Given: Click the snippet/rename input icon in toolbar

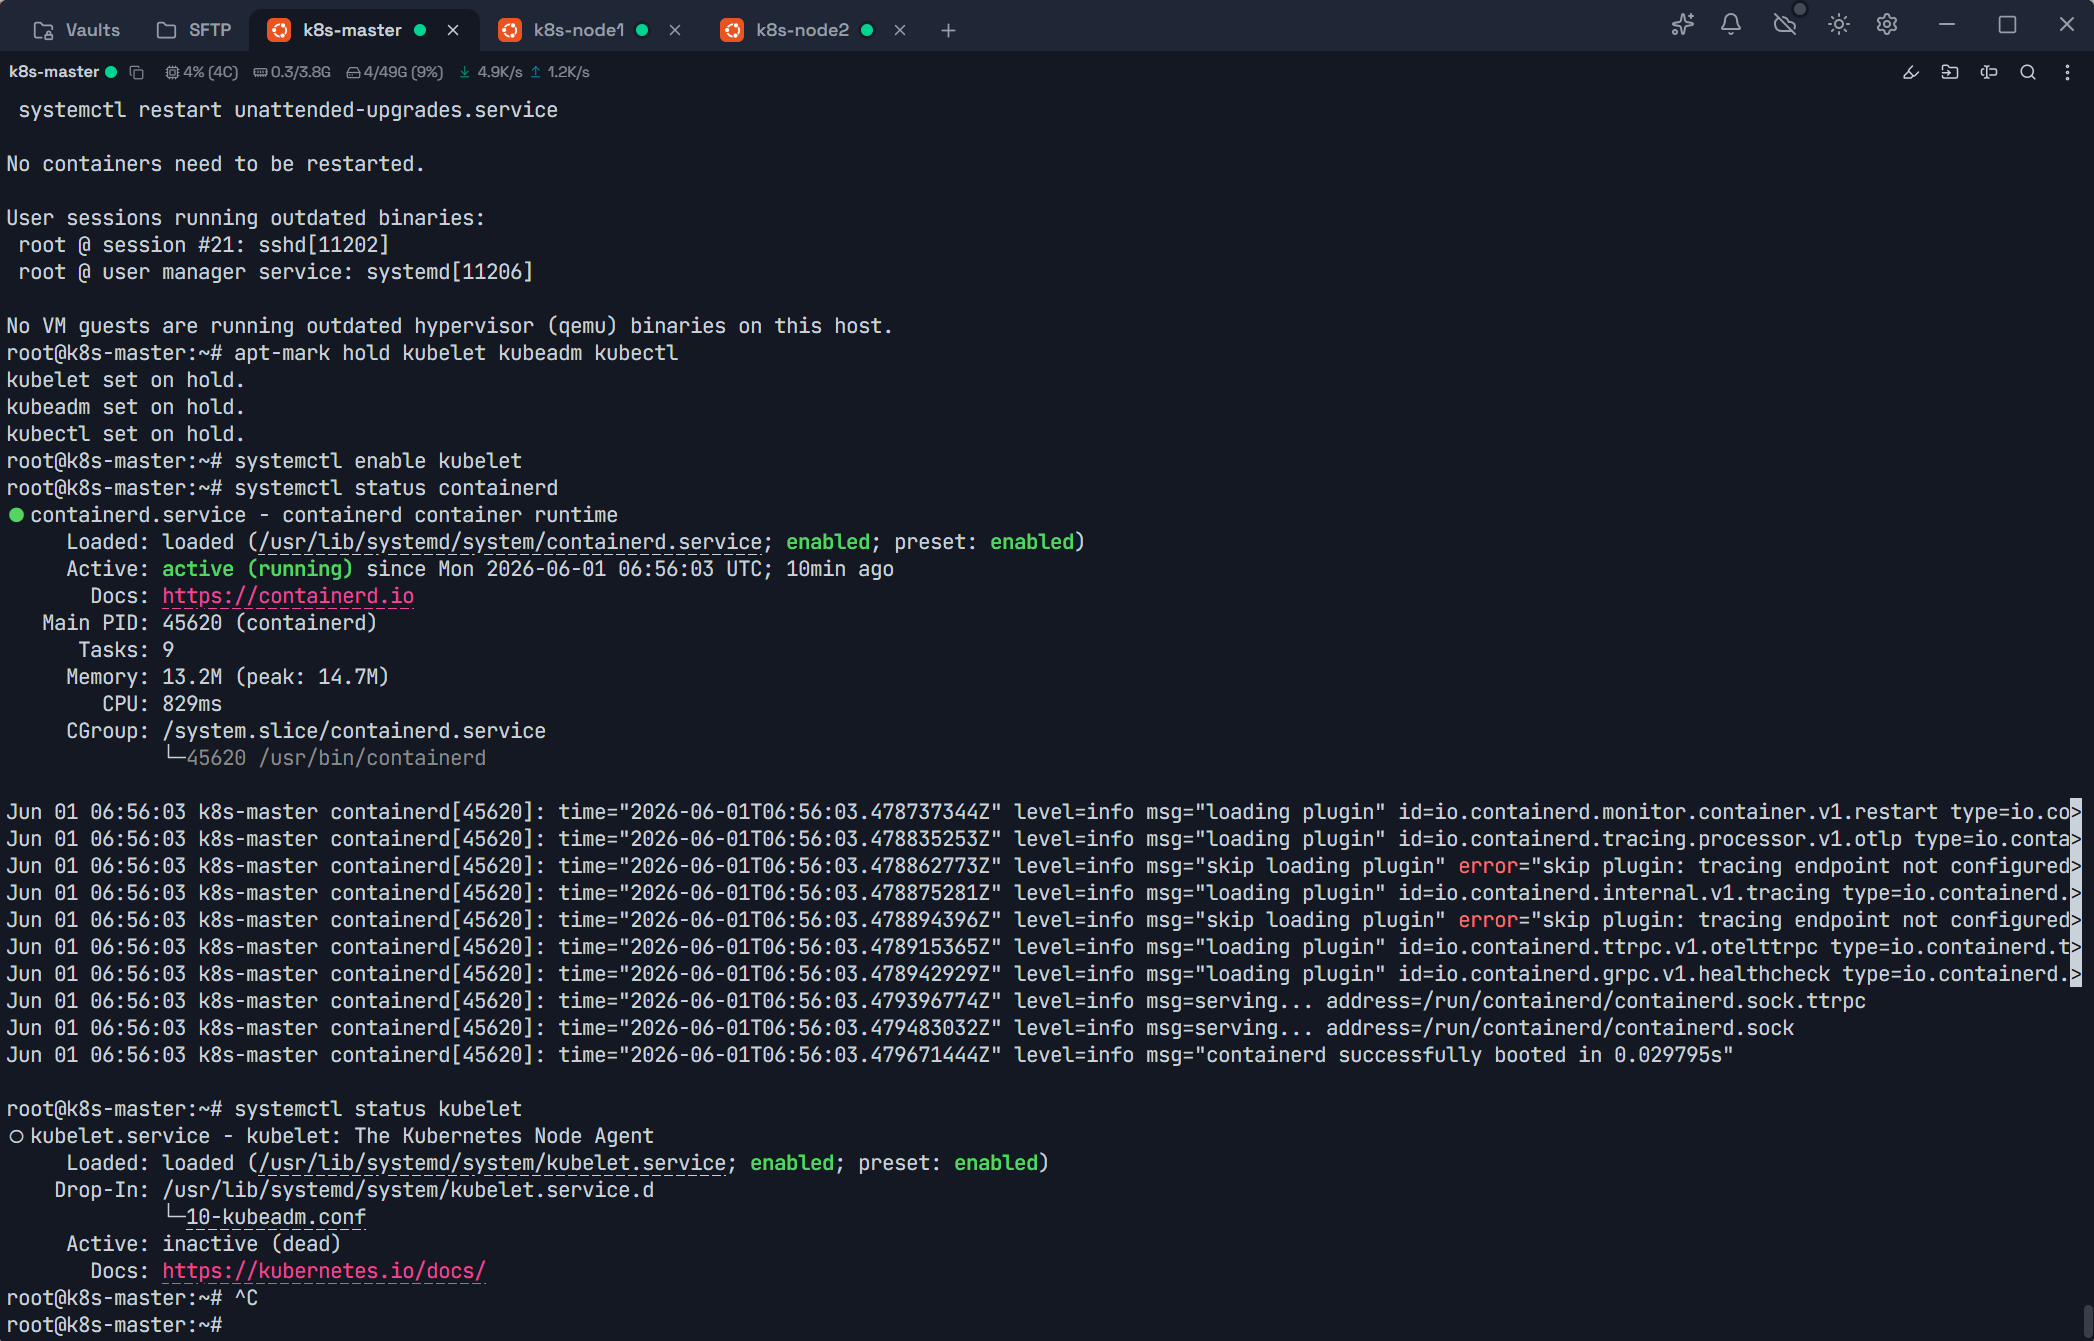Looking at the screenshot, I should pos(1989,72).
